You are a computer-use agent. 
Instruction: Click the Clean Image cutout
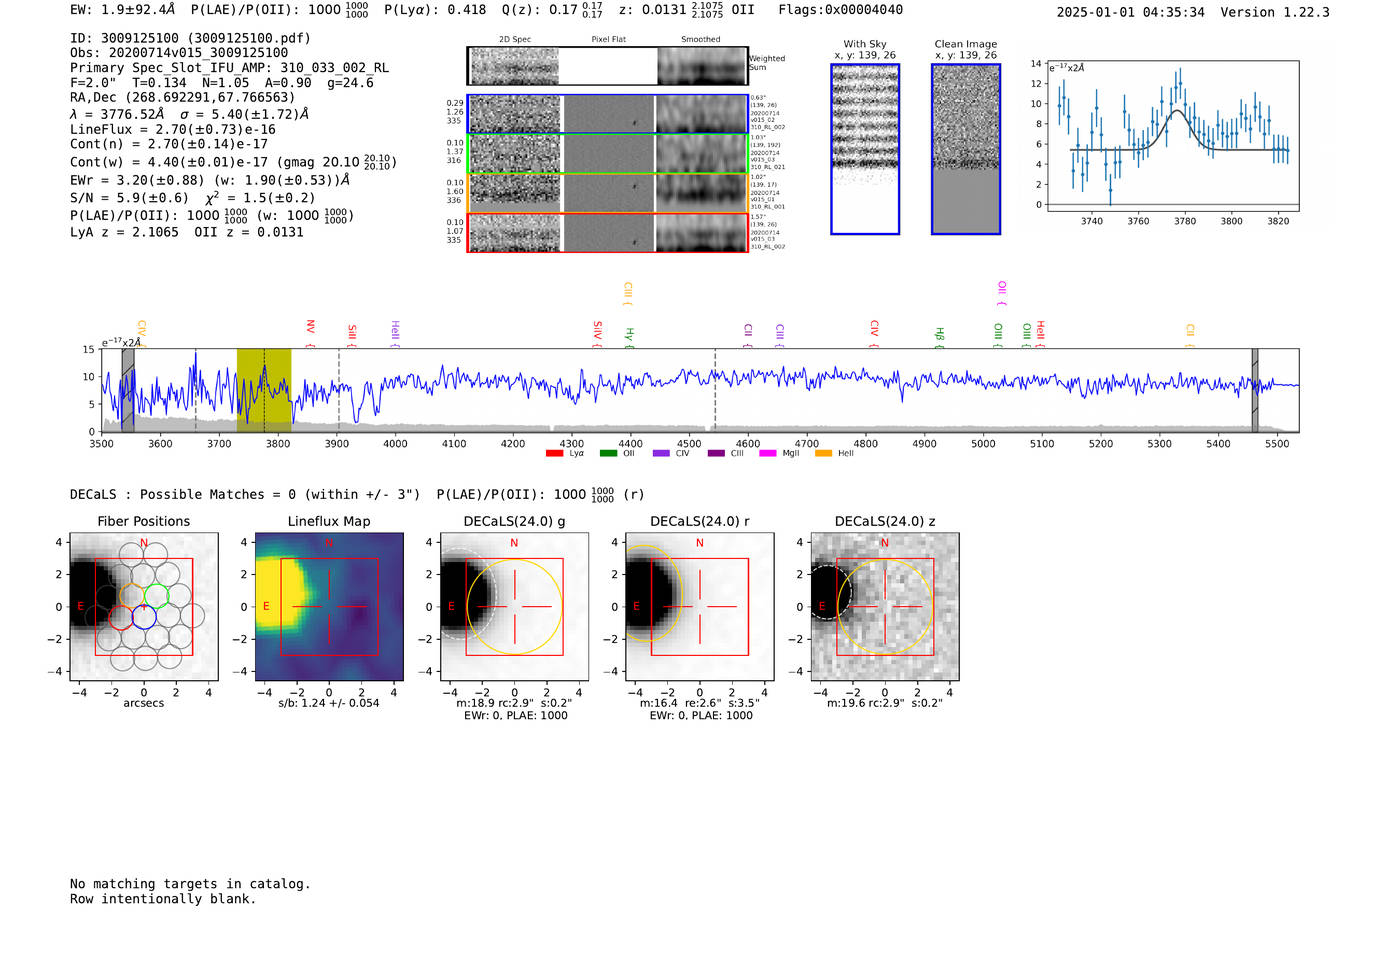[x=966, y=149]
